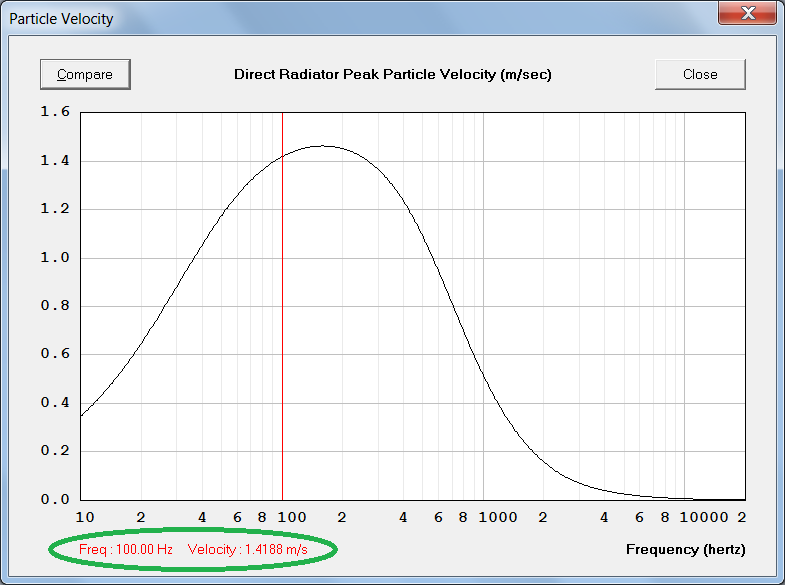Click the 0.2 y-axis label
The image size is (785, 585).
point(55,451)
